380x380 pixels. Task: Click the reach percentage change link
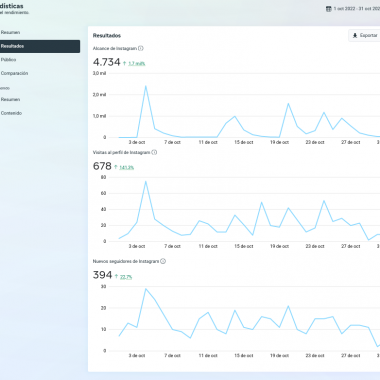137,63
